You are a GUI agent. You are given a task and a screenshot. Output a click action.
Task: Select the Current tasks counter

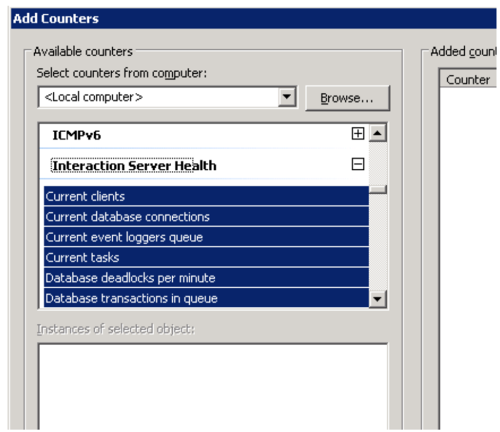pyautogui.click(x=206, y=257)
